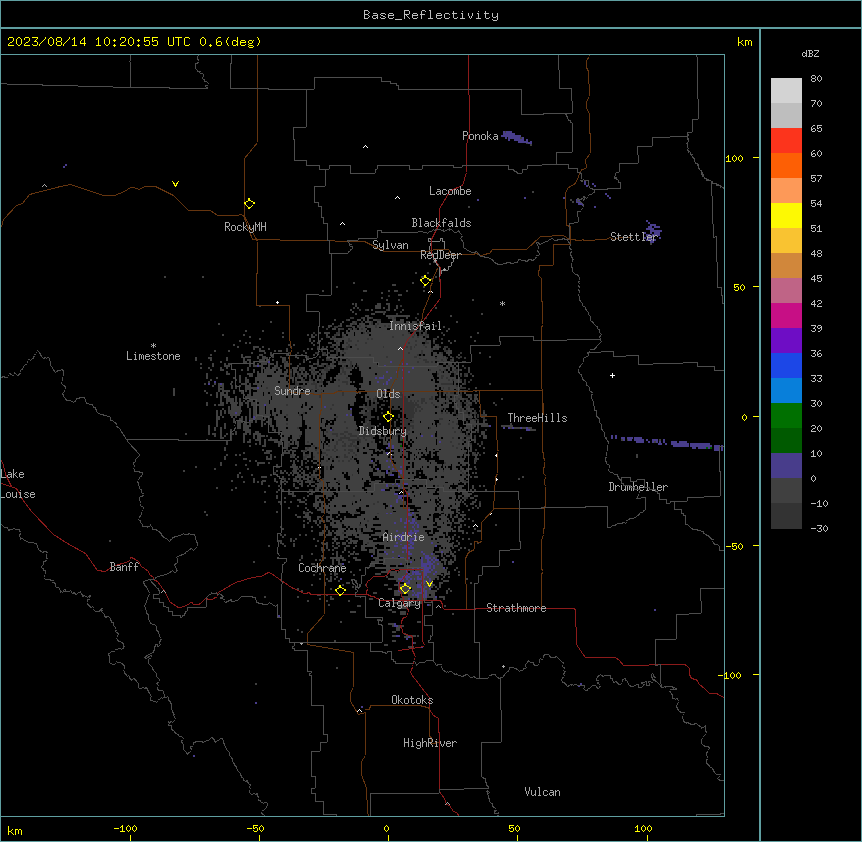Click the white caret marker below Innisfail
862x842 pixels.
pos(400,348)
